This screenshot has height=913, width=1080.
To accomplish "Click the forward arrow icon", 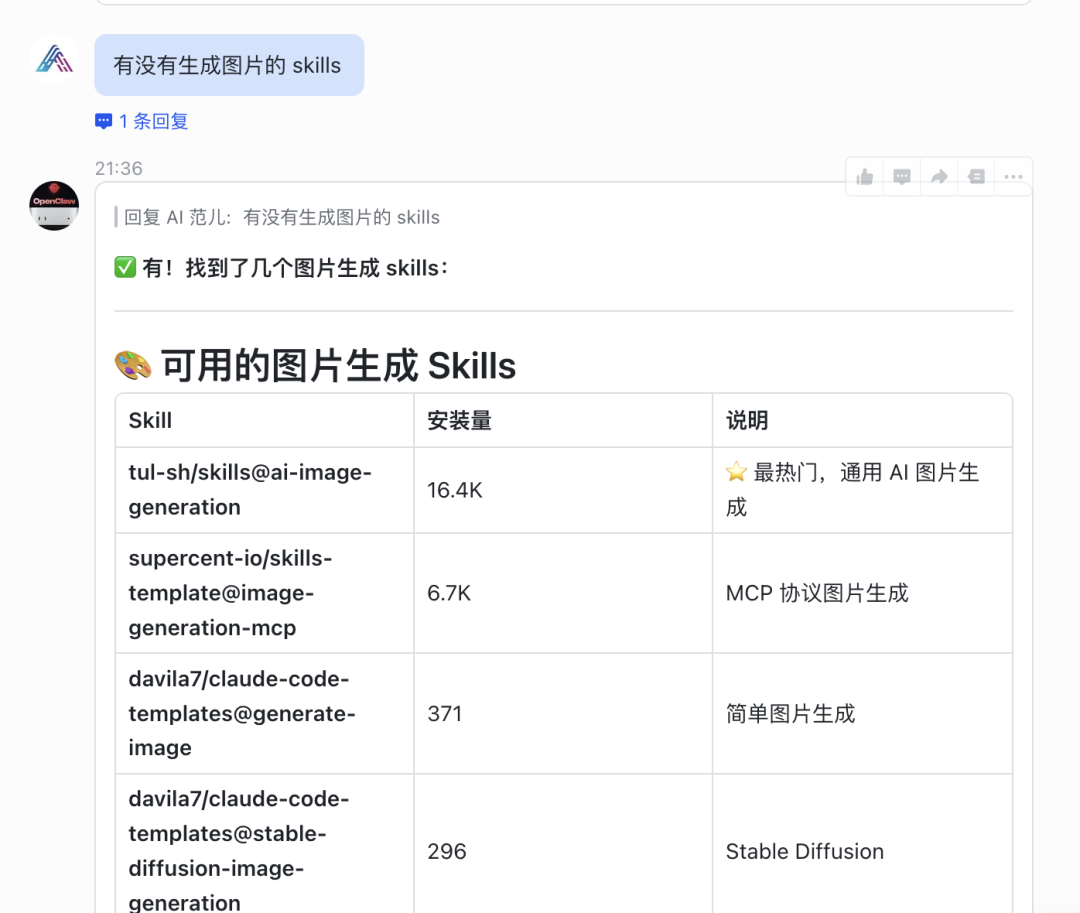I will click(939, 177).
